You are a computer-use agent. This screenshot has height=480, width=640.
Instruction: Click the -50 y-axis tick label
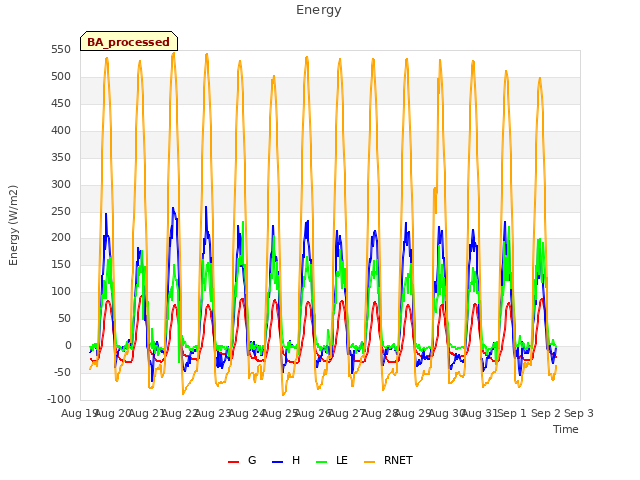point(62,372)
